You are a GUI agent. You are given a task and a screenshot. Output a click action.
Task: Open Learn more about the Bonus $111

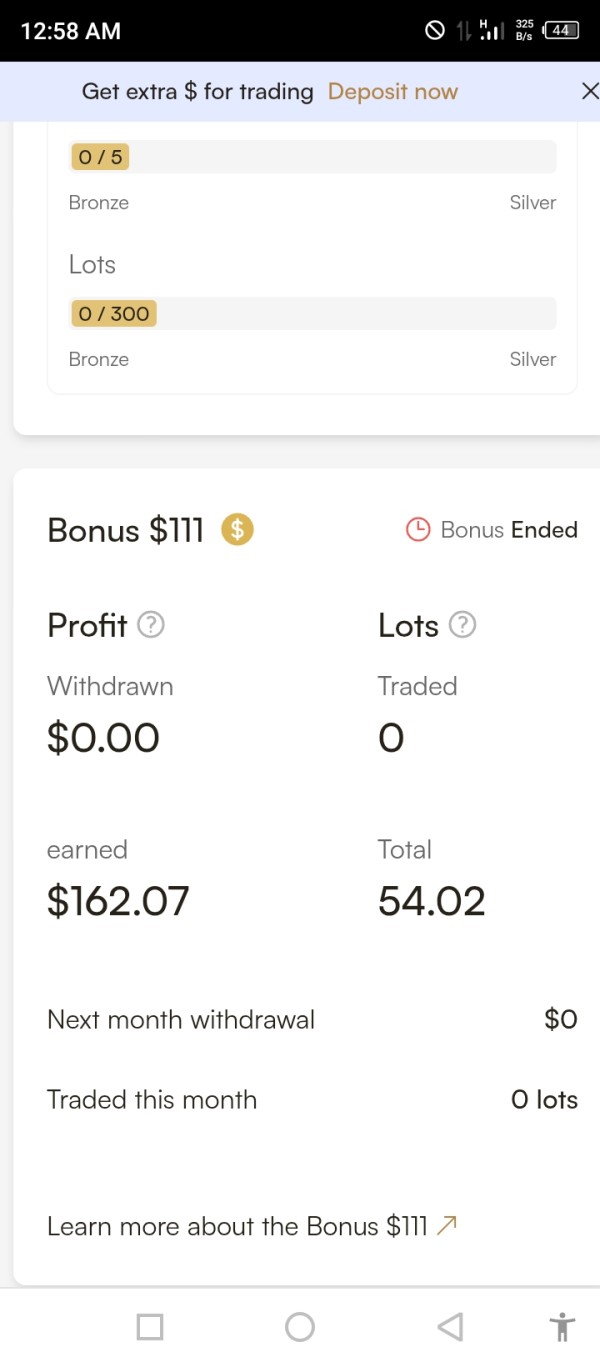[x=237, y=1226]
